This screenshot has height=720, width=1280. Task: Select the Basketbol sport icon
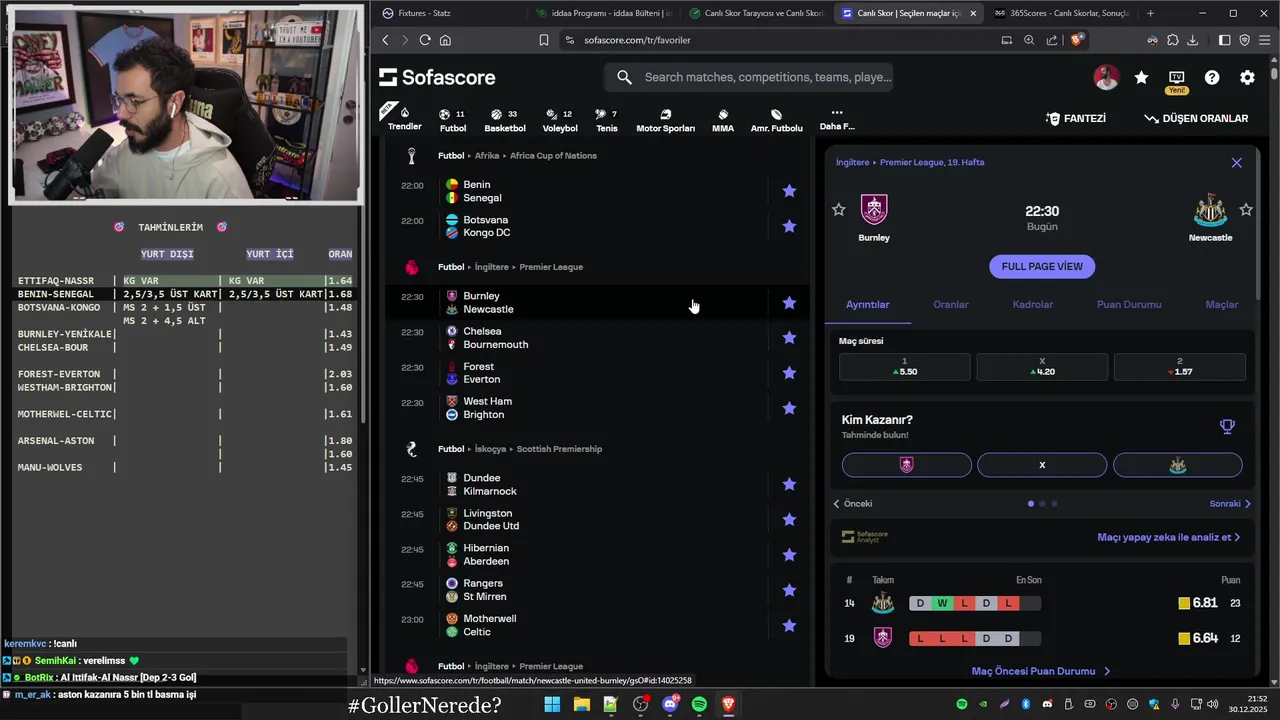(505, 120)
